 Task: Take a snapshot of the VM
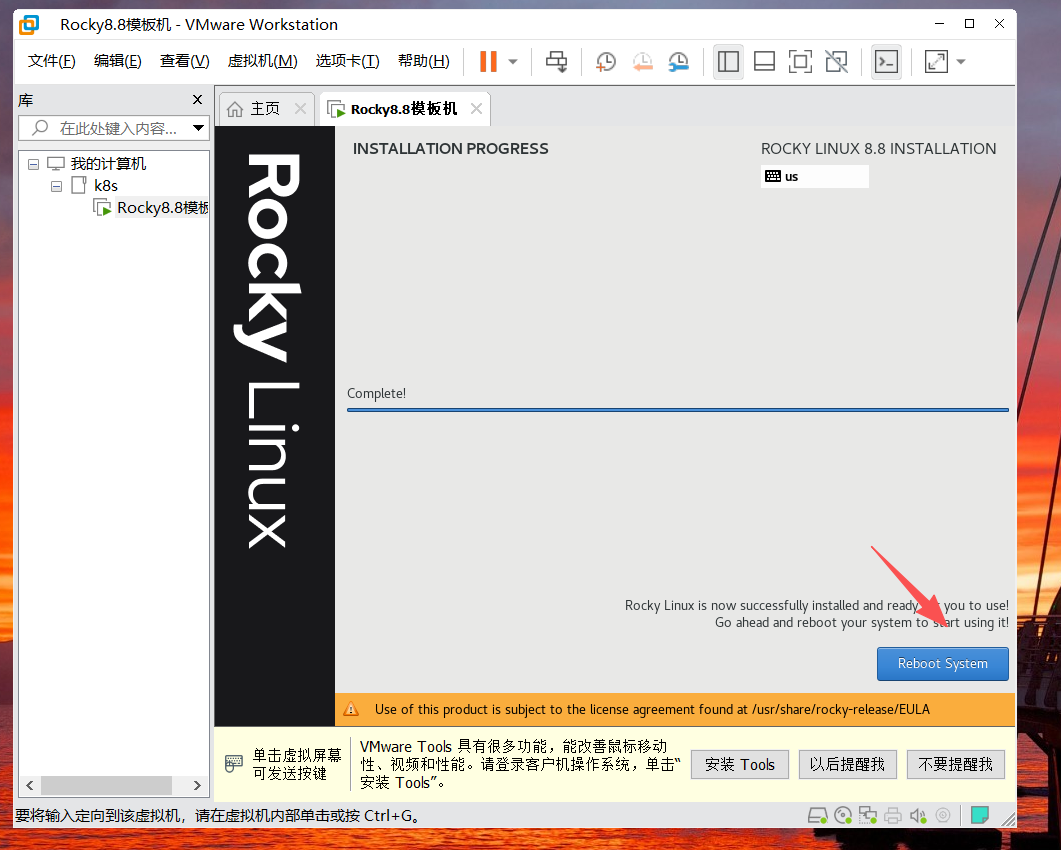click(606, 62)
